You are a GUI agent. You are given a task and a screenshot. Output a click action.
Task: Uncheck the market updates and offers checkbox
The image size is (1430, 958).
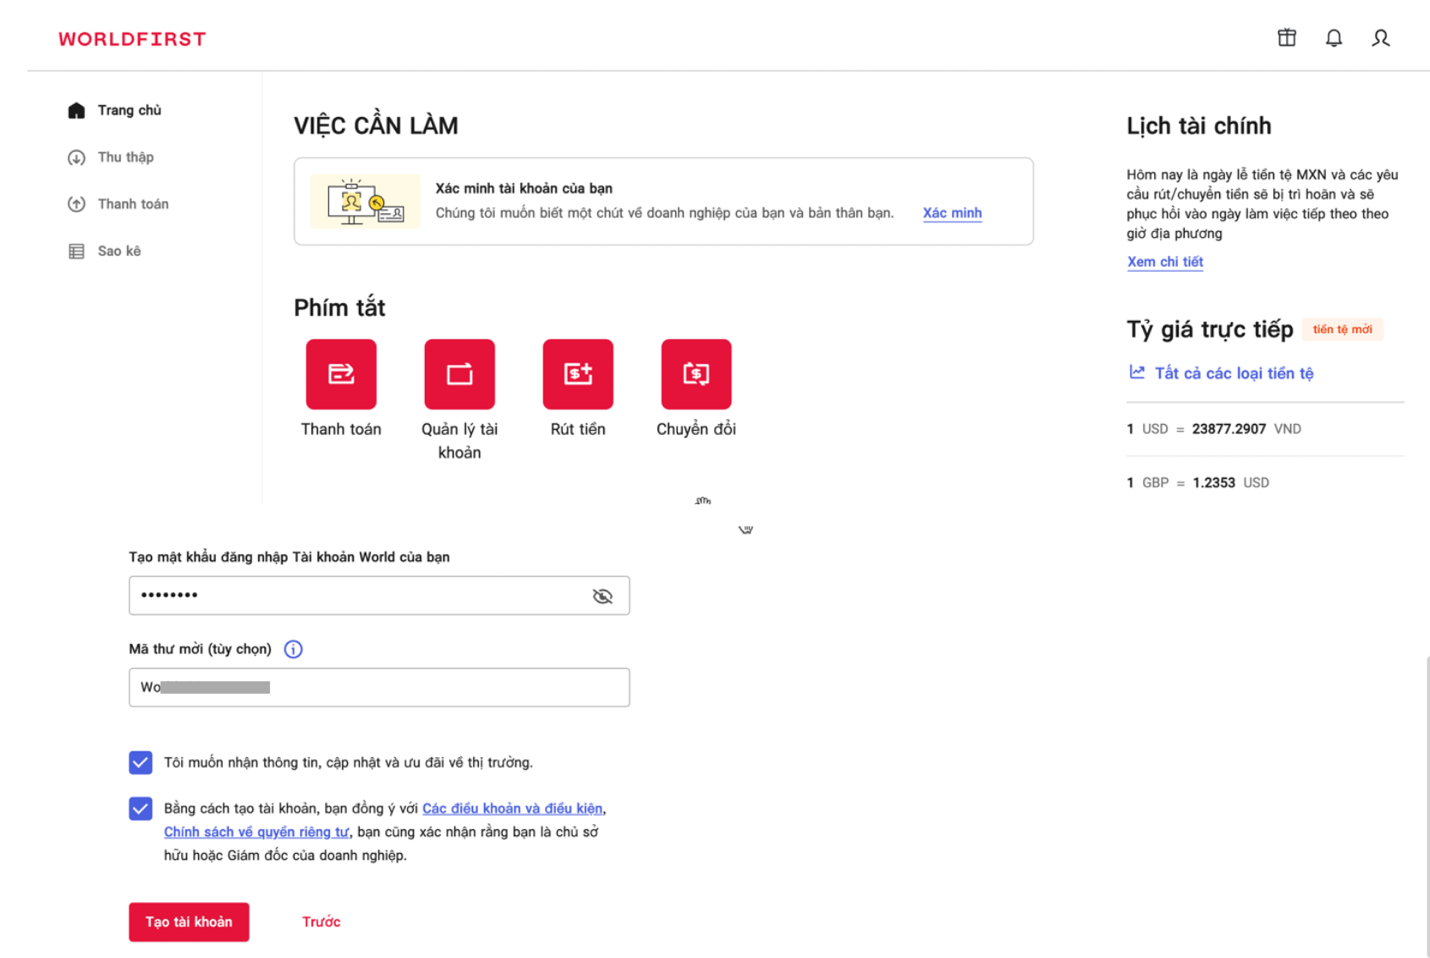point(141,762)
